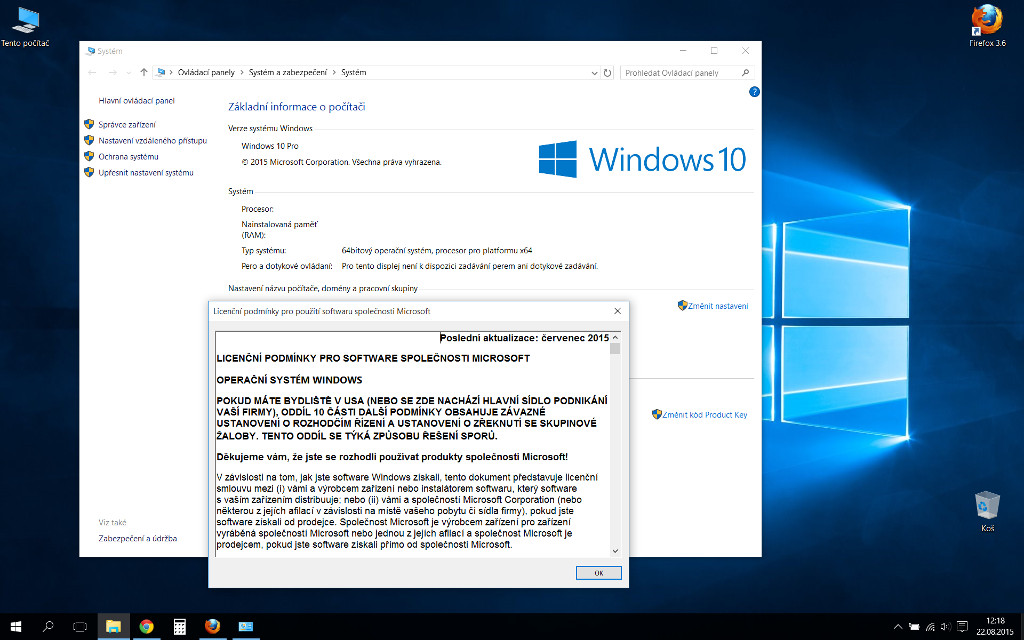The width and height of the screenshot is (1024, 640).
Task: Open the Koš recycle bin icon
Action: (987, 511)
